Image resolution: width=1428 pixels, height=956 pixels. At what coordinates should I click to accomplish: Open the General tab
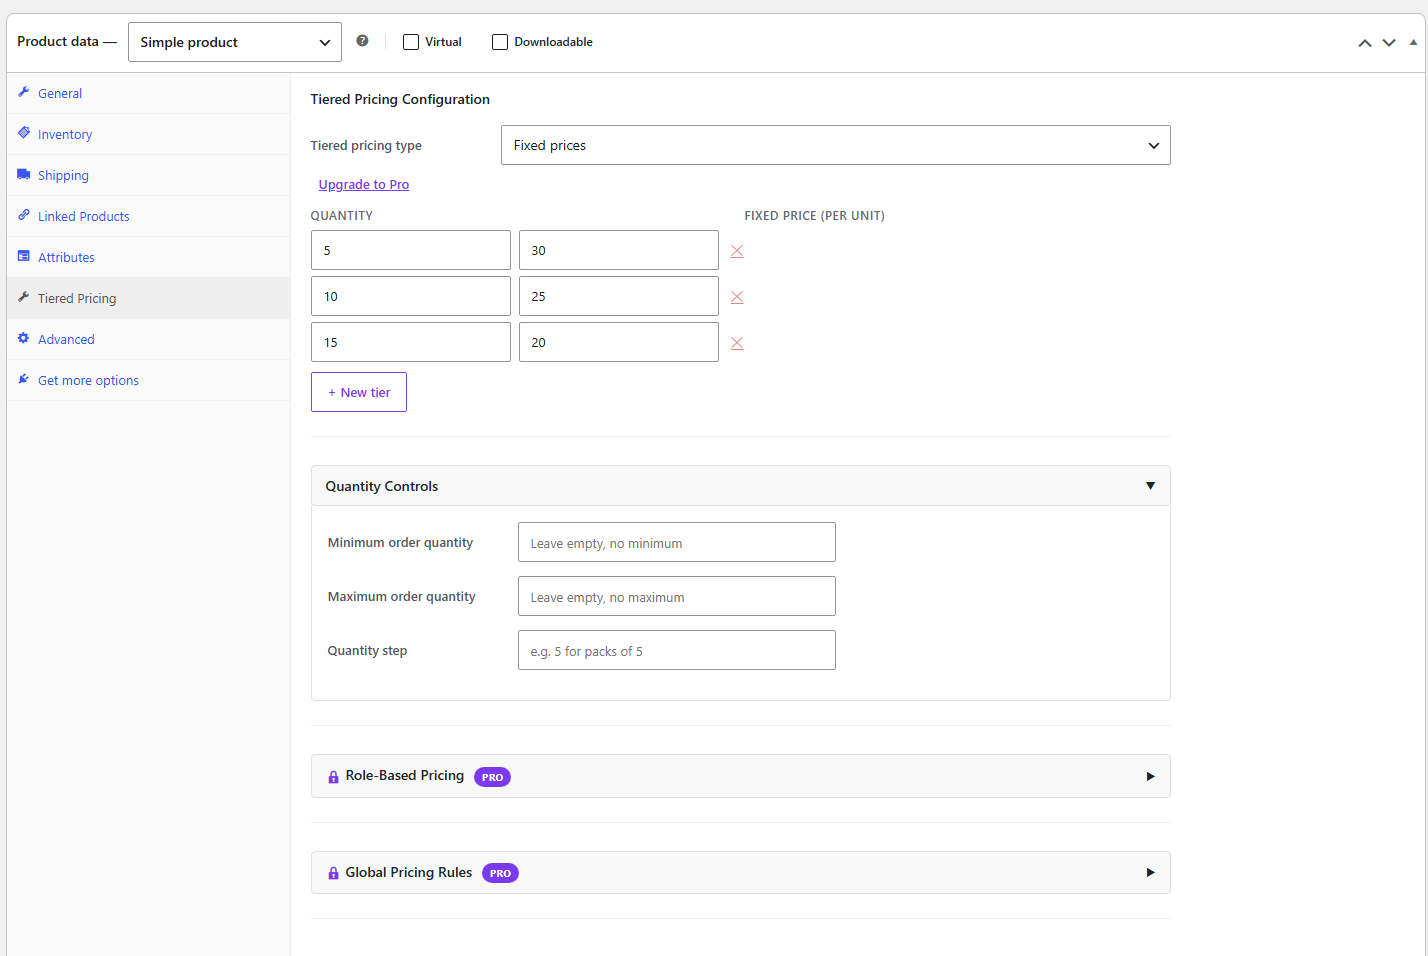pos(148,93)
